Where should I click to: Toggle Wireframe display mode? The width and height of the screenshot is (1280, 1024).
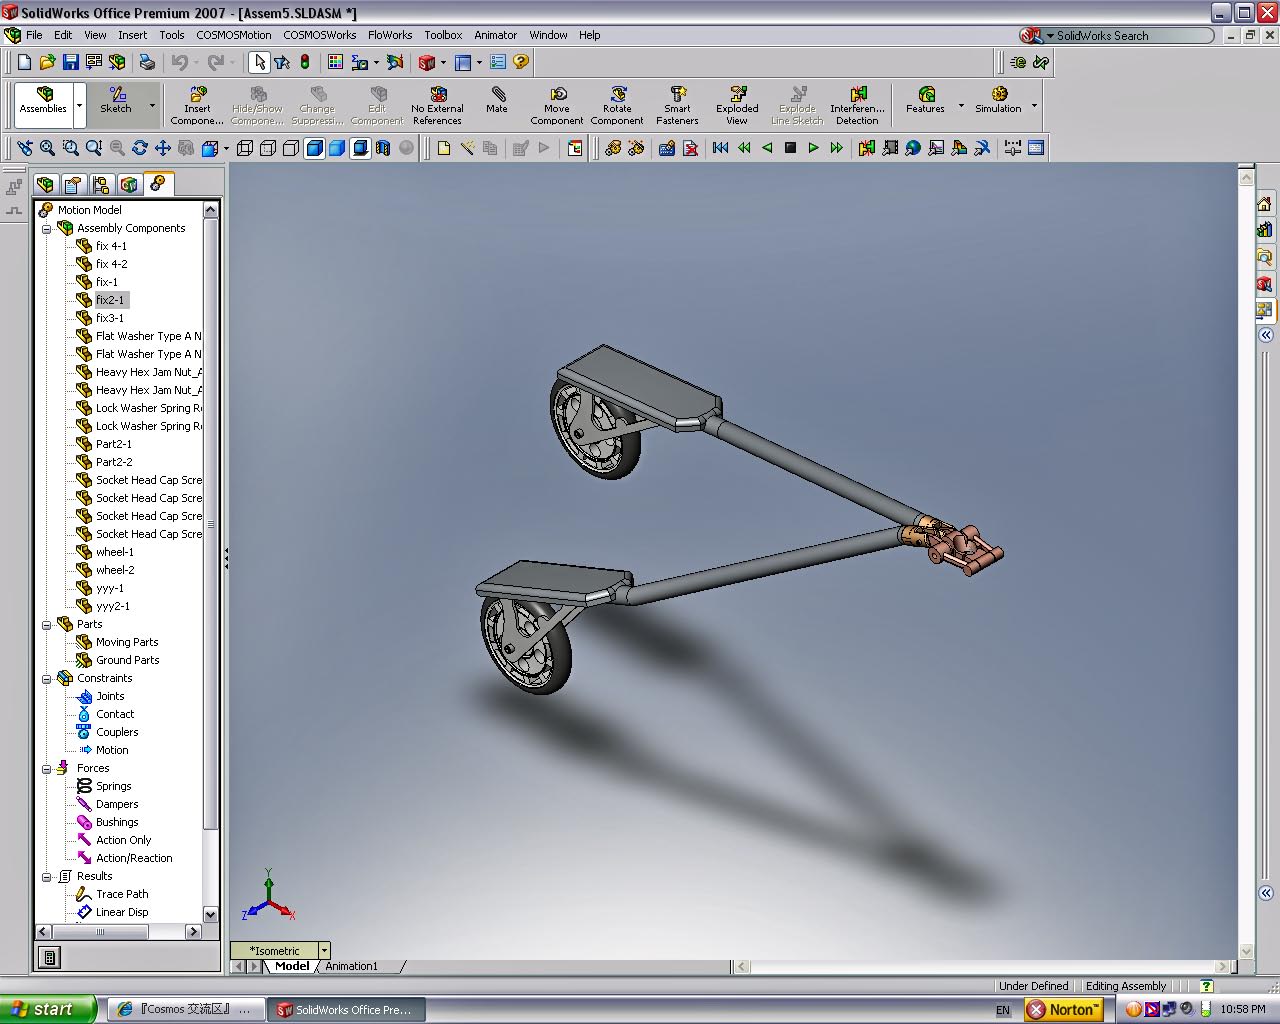coord(245,148)
